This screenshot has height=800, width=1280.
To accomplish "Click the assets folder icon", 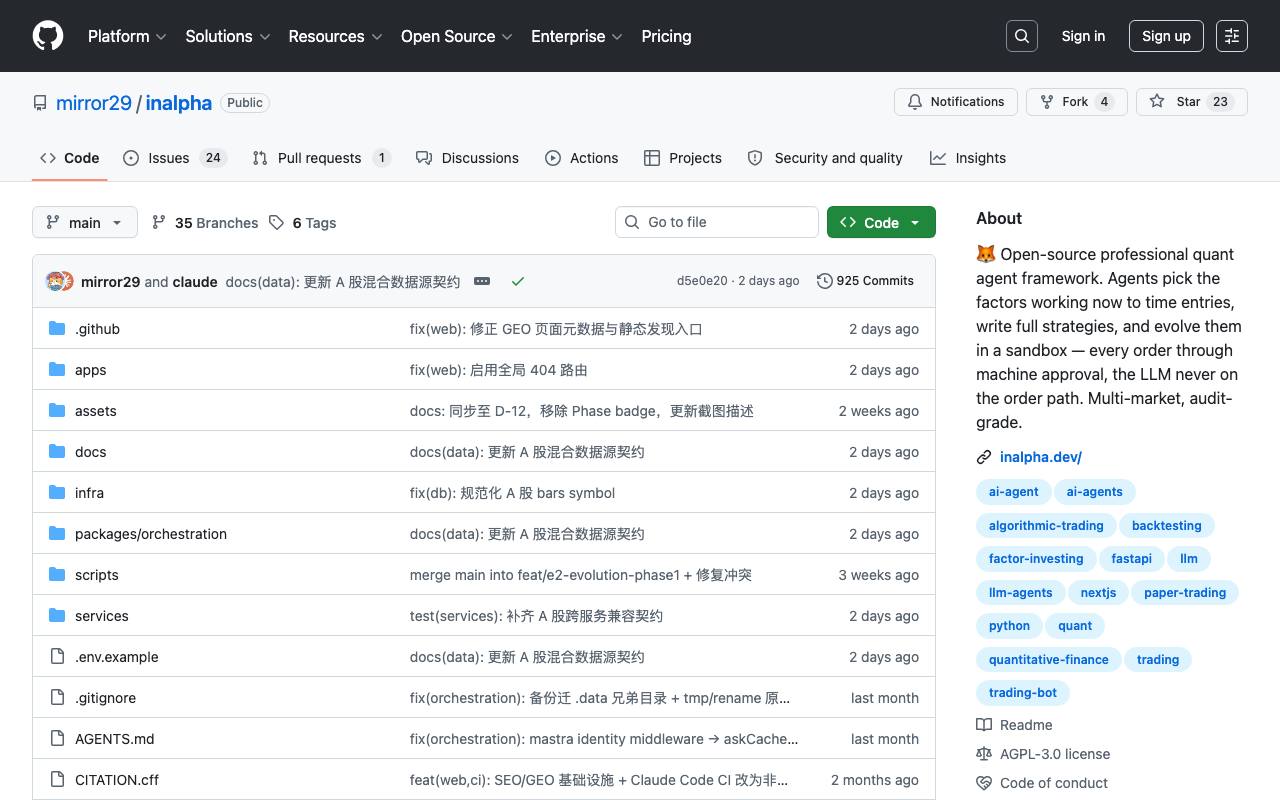I will point(57,411).
